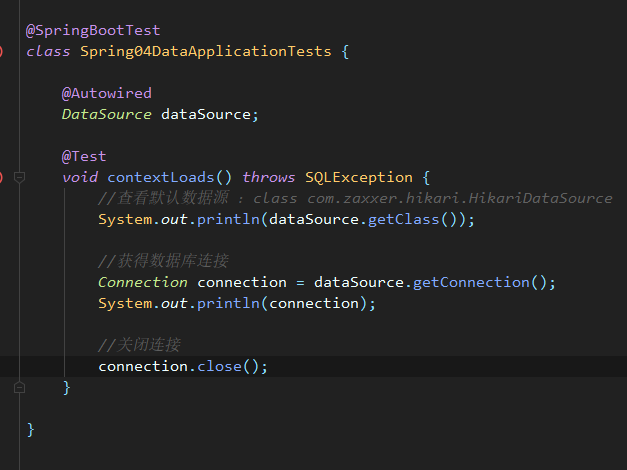This screenshot has width=627, height=470.
Task: Click the 获得数据库连接 comment
Action: pyautogui.click(x=163, y=261)
